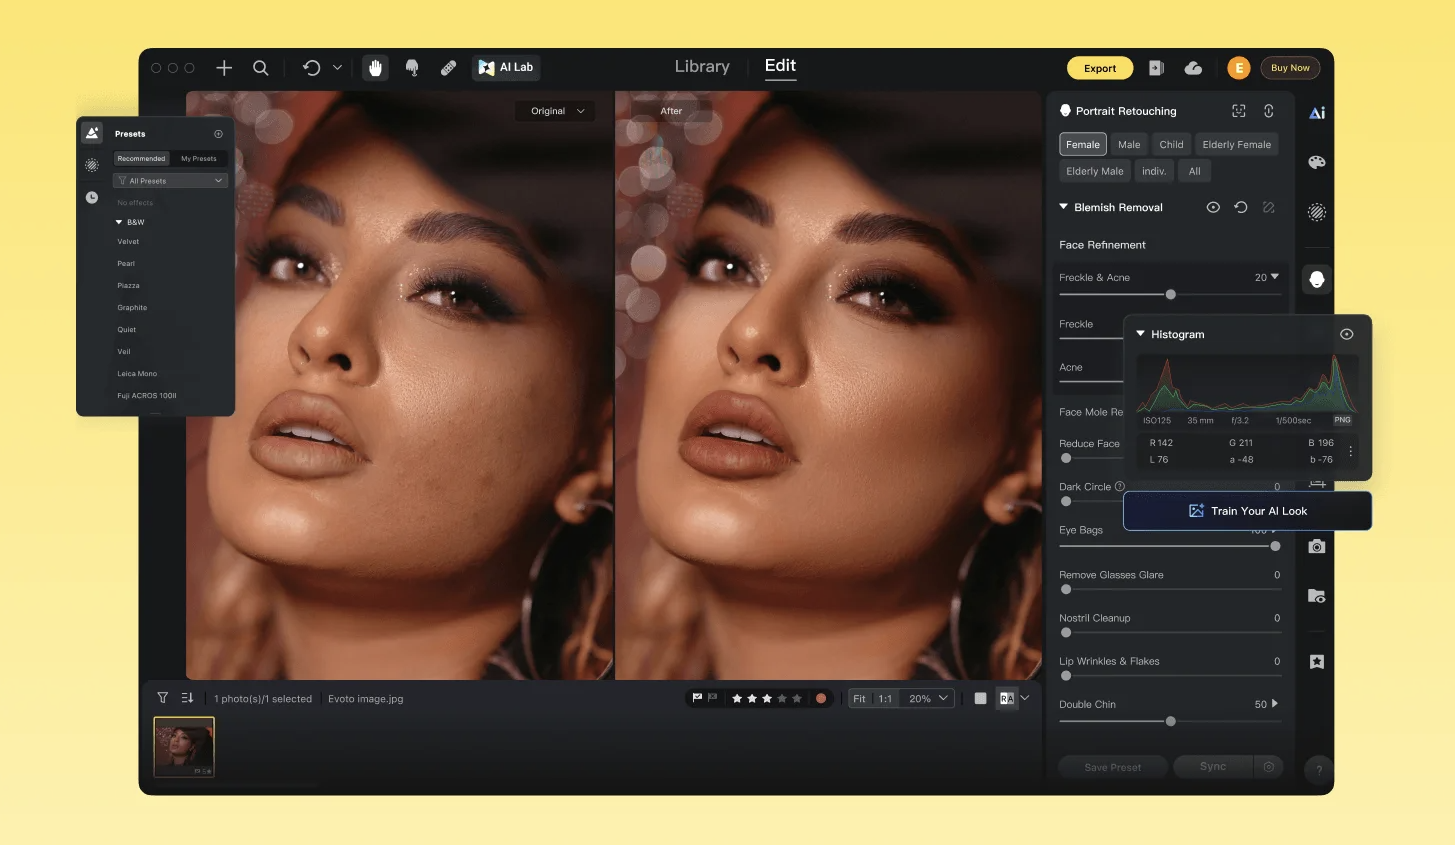The width and height of the screenshot is (1455, 845).
Task: Expand the Double Chin value arrow
Action: [1275, 704]
